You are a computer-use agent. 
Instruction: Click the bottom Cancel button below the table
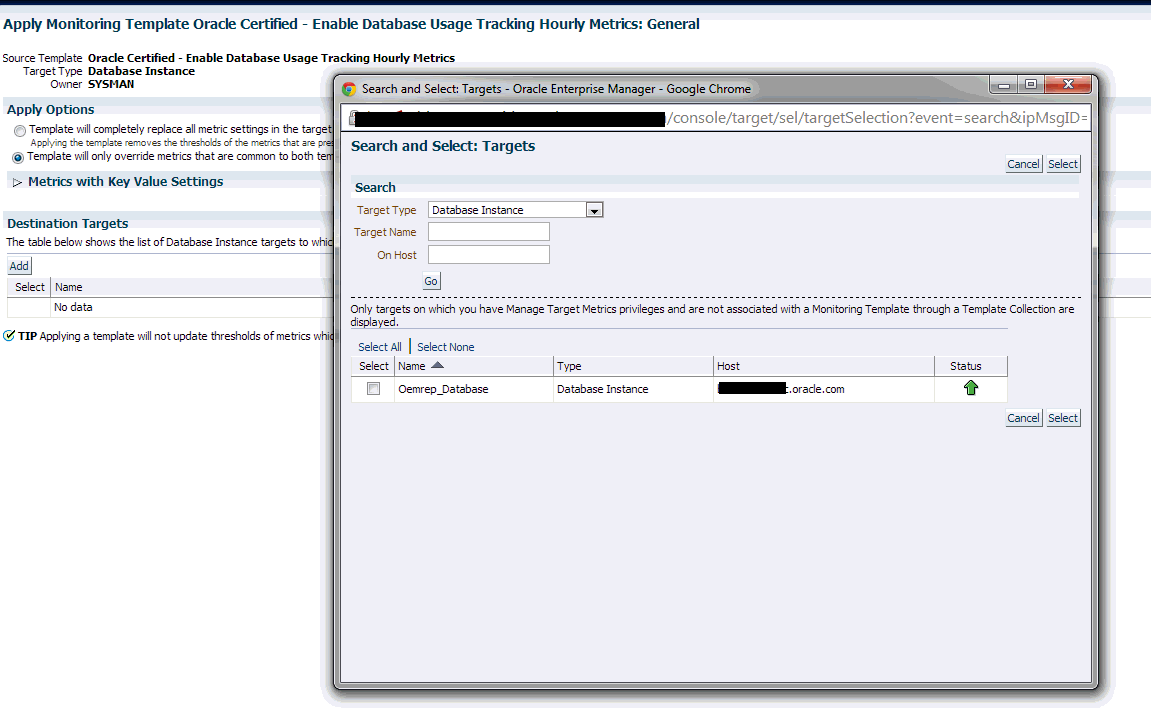[x=1023, y=418]
